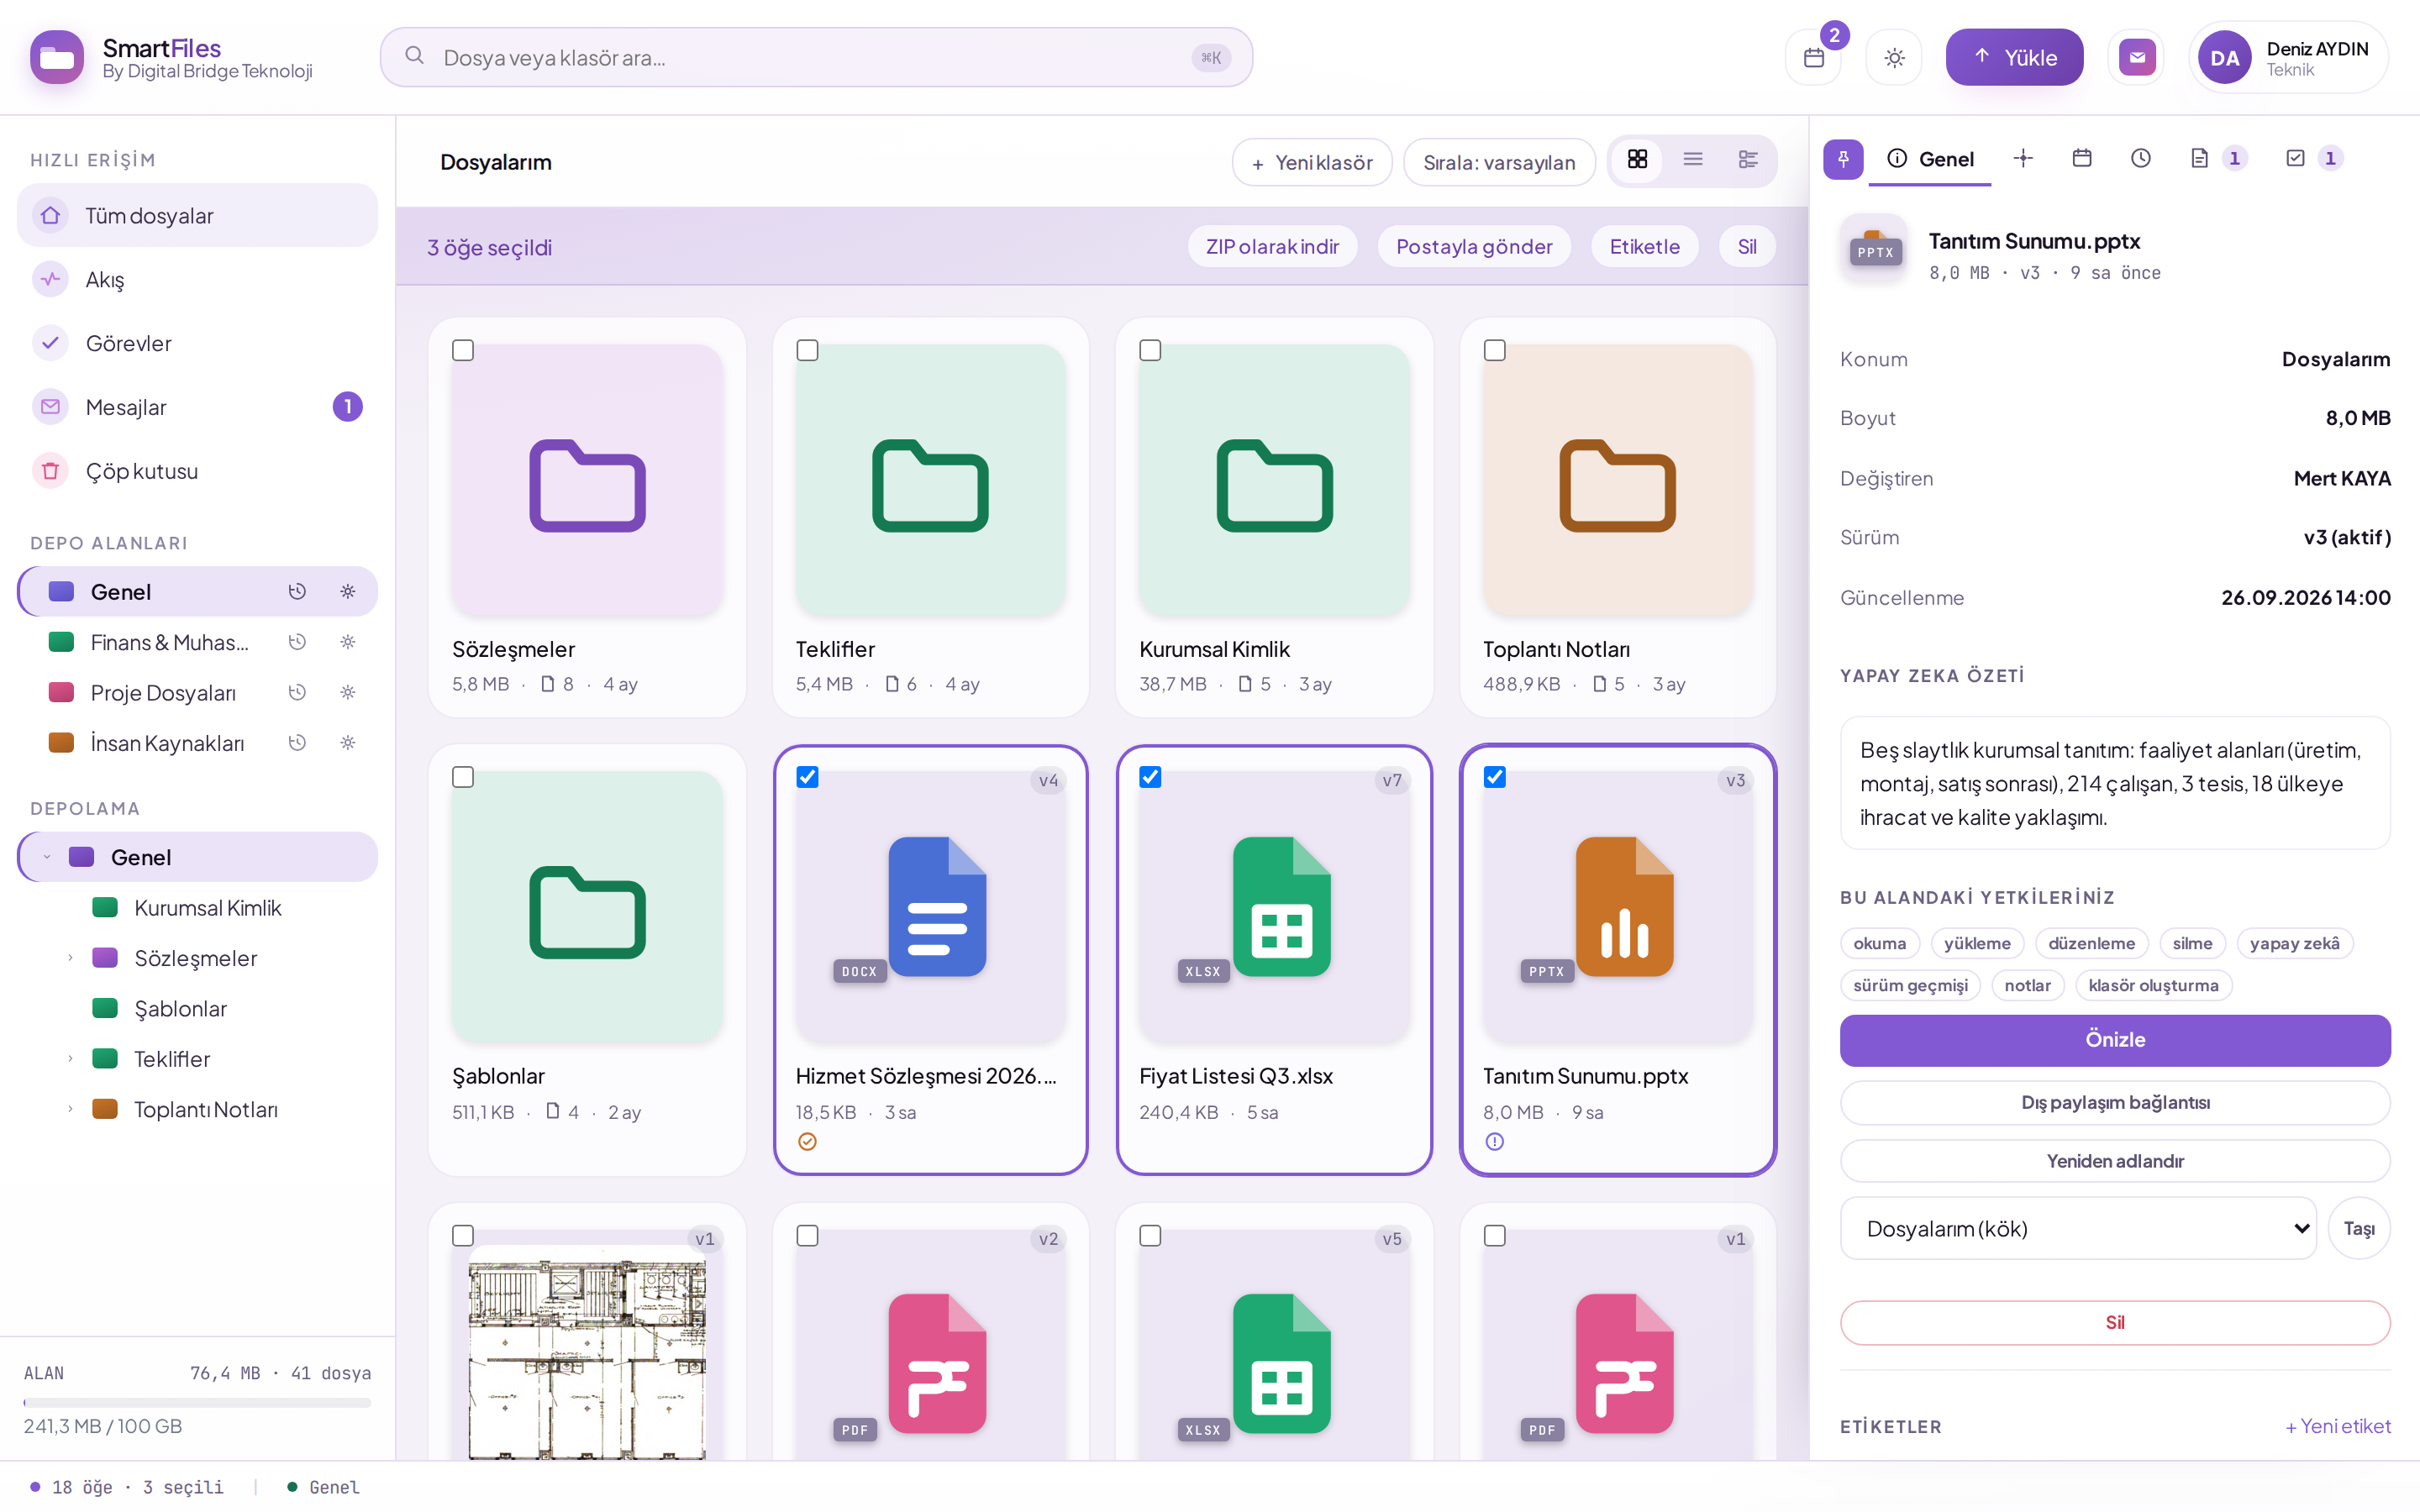
Task: Toggle the light theme sun icon
Action: point(1894,58)
